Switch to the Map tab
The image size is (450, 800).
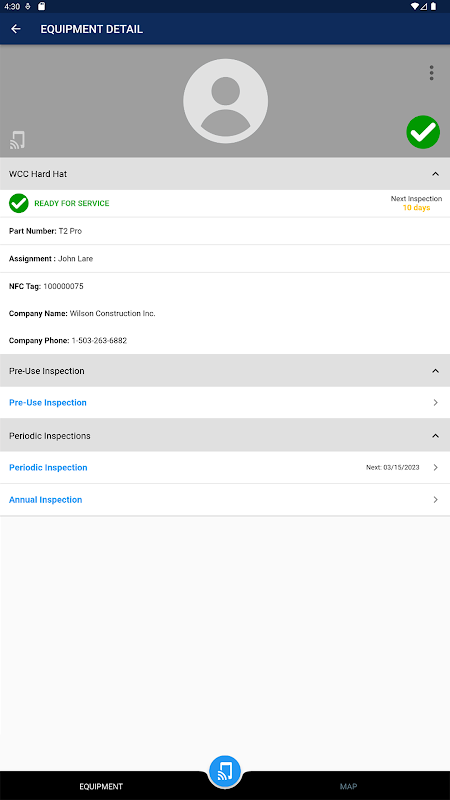(348, 786)
